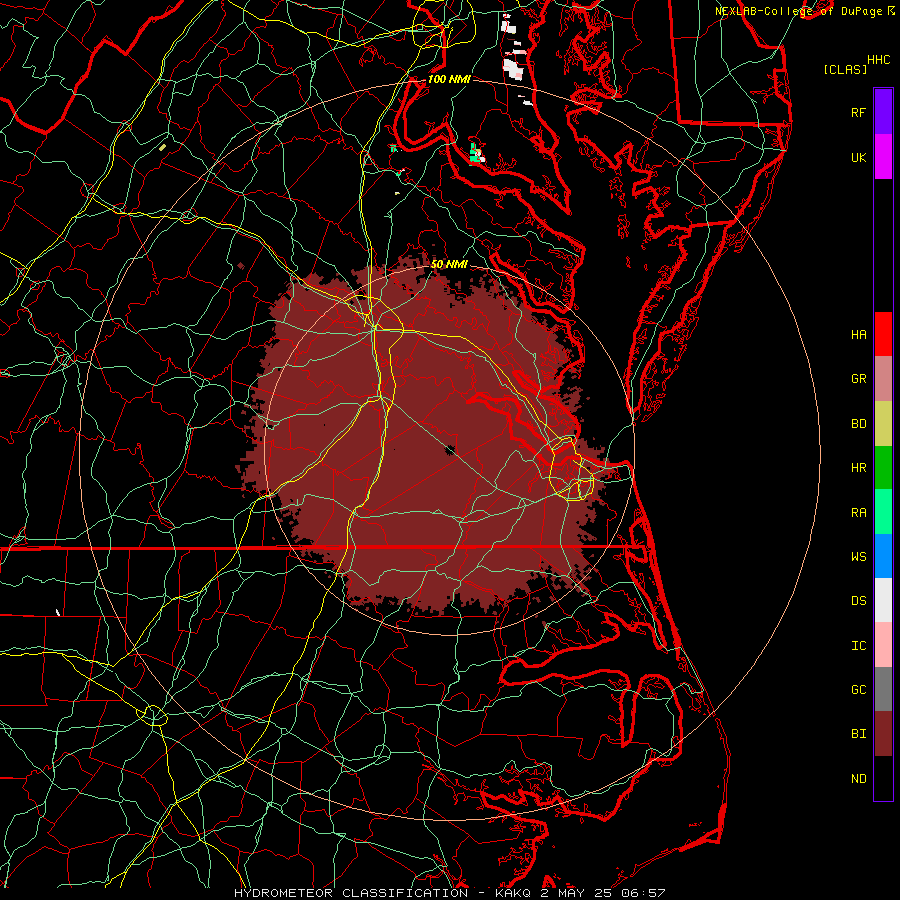Screen dimensions: 900x900
Task: Click the Hydrometeor Classification KAKQ timestamp caption
Action: tap(449, 893)
